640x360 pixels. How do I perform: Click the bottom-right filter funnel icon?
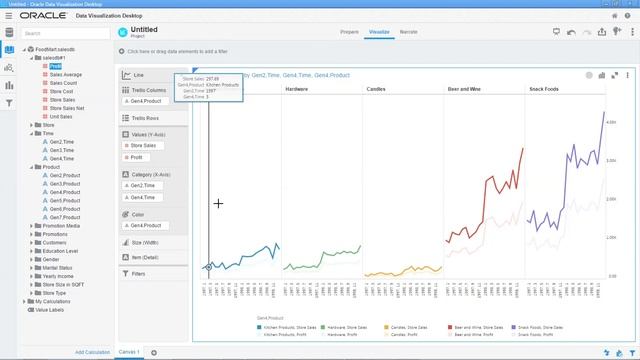point(632,353)
